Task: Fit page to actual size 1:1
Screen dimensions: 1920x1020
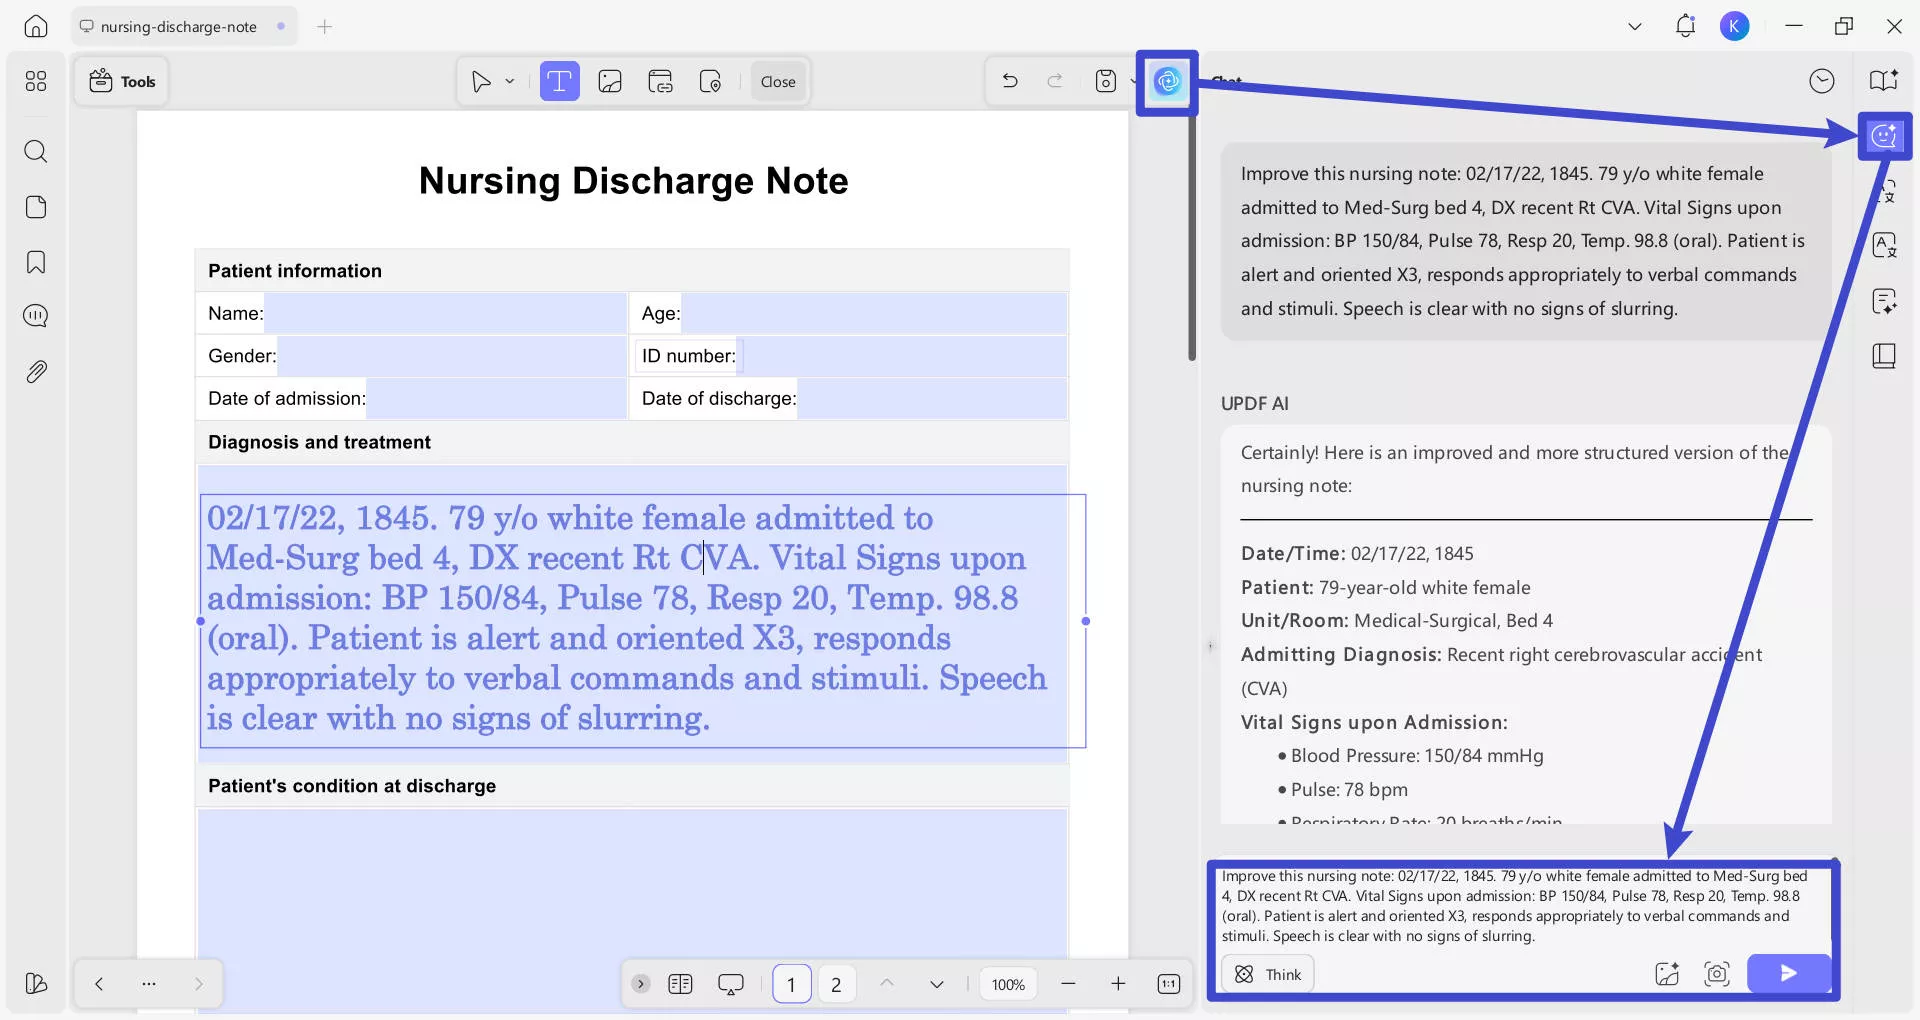Action: [x=1168, y=984]
